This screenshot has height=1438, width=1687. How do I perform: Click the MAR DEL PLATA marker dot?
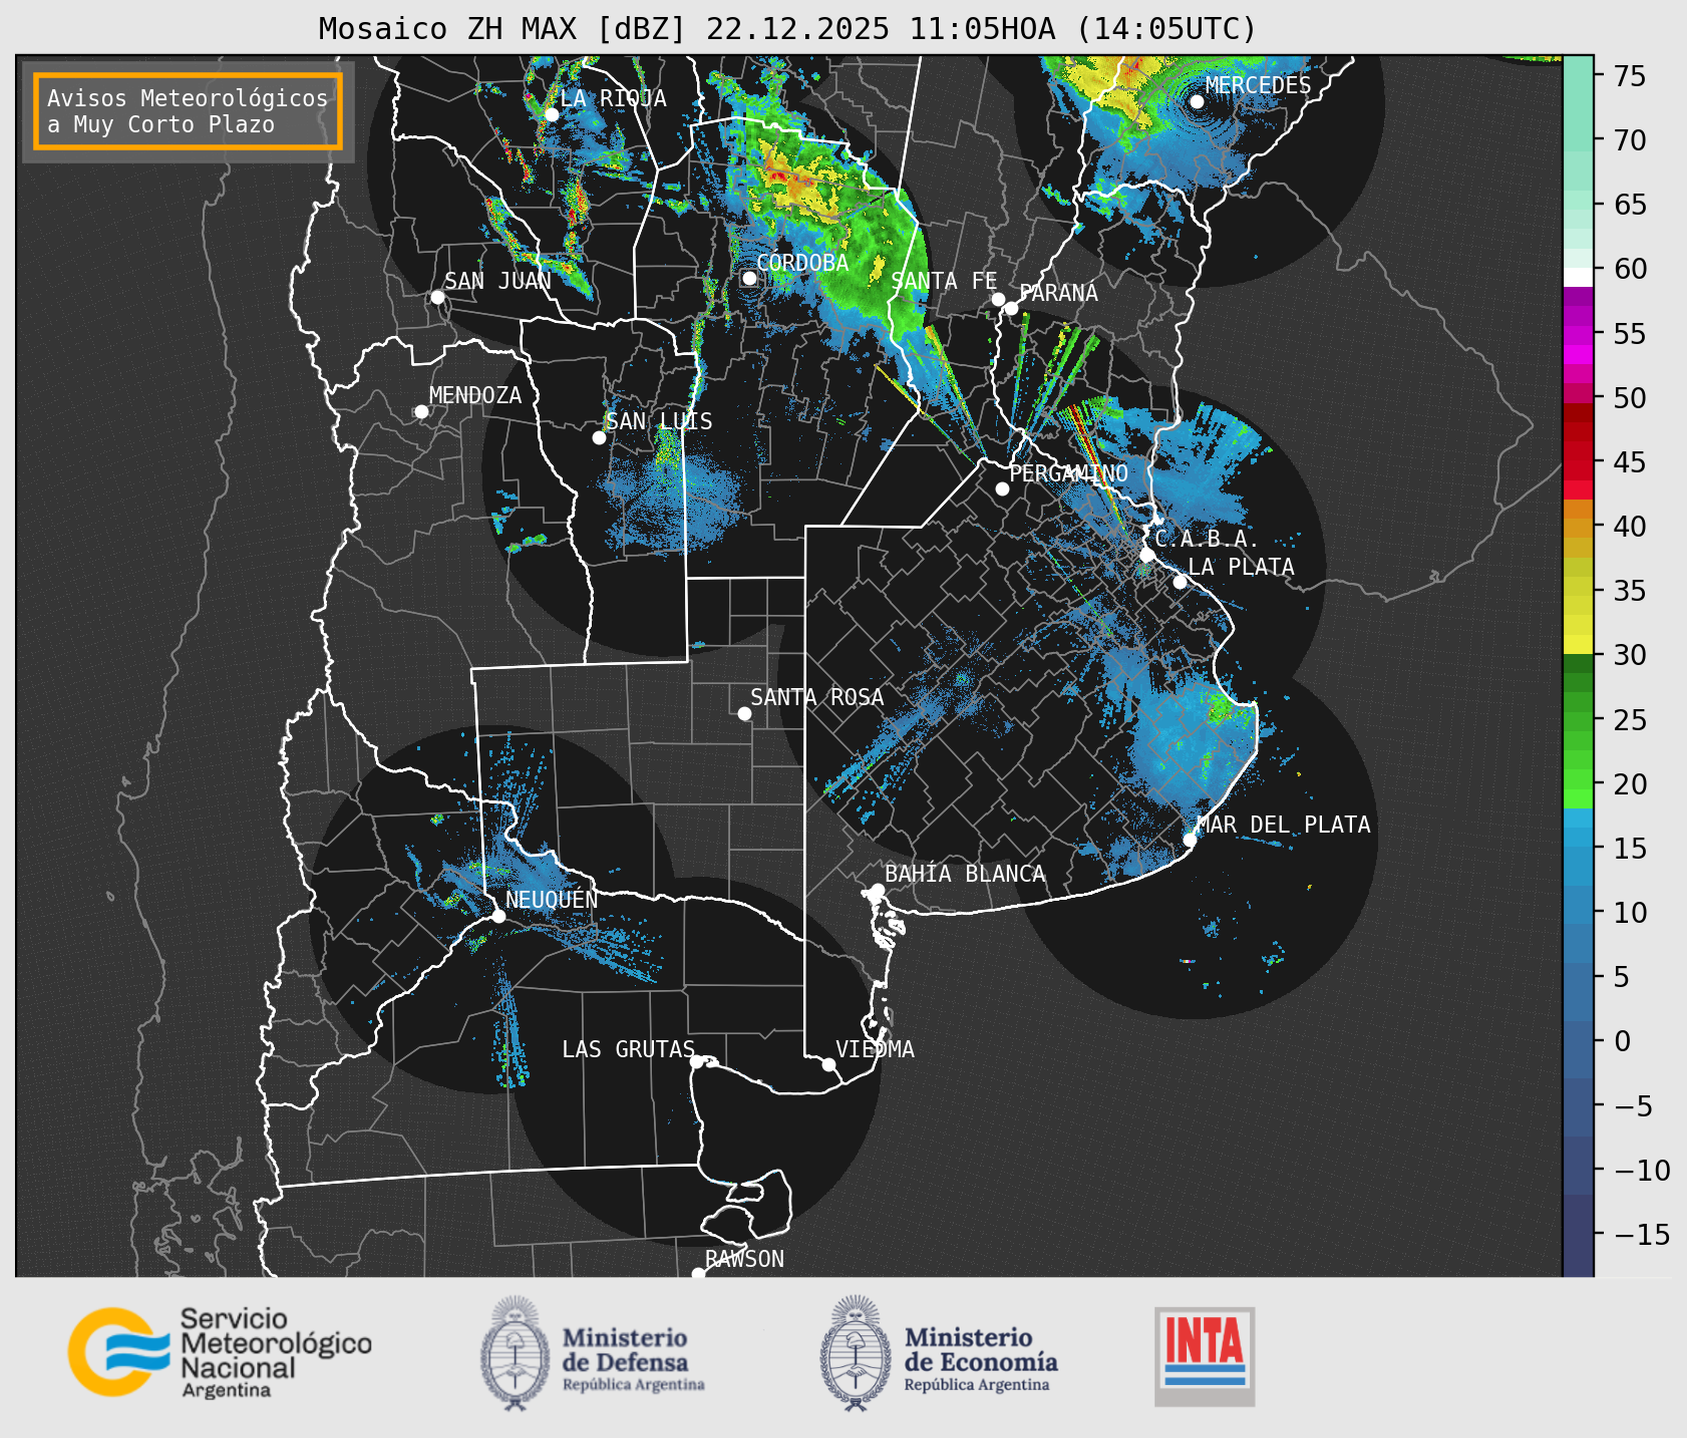1190,839
